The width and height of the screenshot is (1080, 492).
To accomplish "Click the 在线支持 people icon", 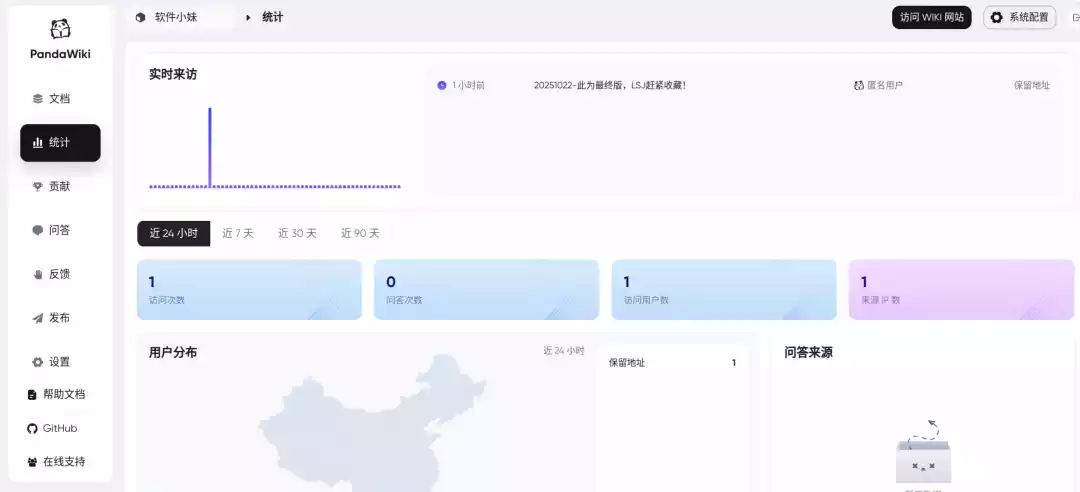I will [x=32, y=462].
